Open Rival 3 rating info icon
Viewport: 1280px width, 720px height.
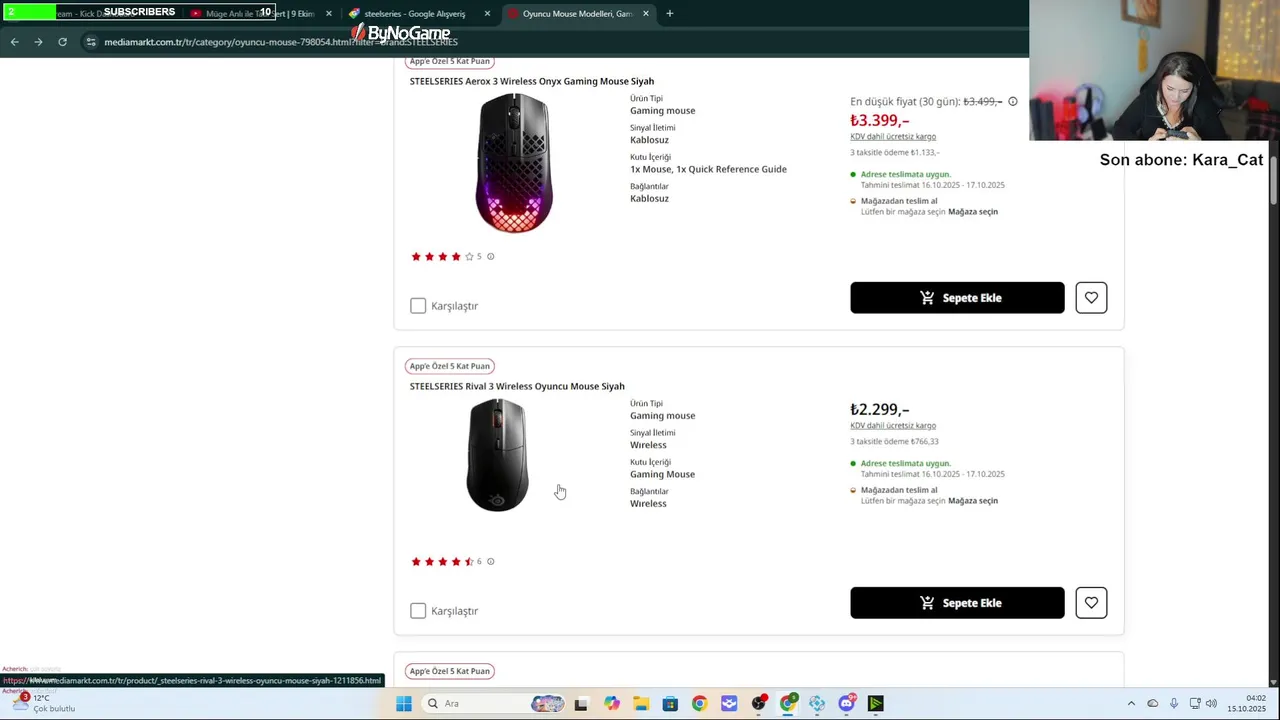pyautogui.click(x=490, y=562)
